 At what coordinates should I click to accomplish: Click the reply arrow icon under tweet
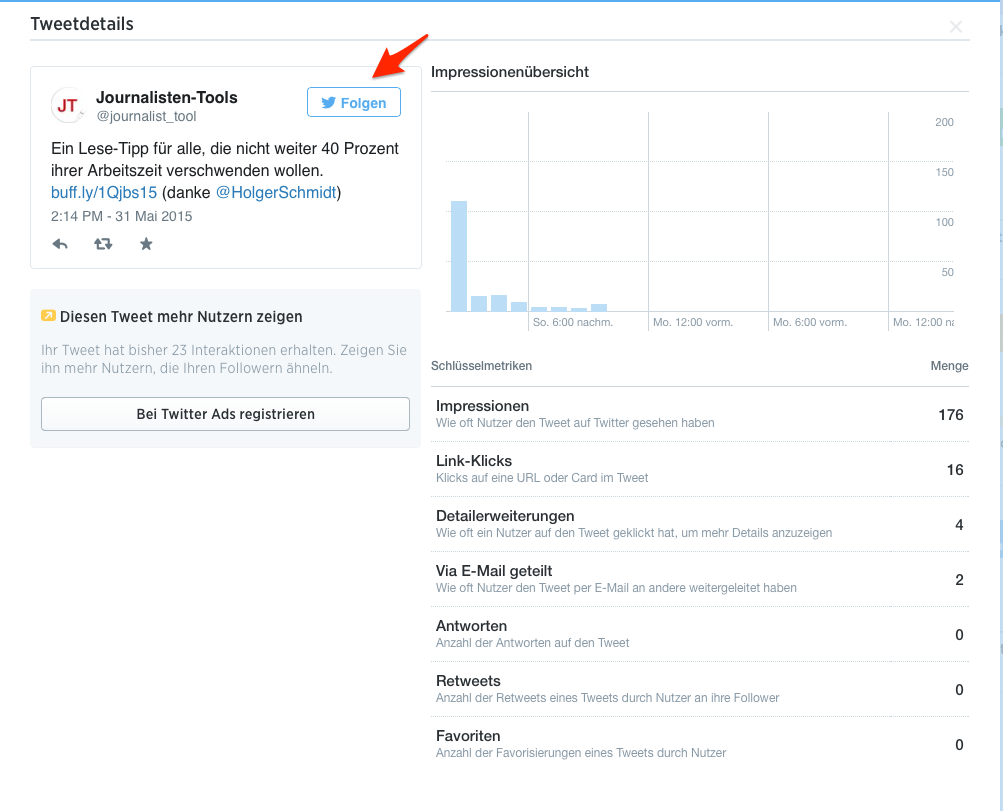coord(60,244)
